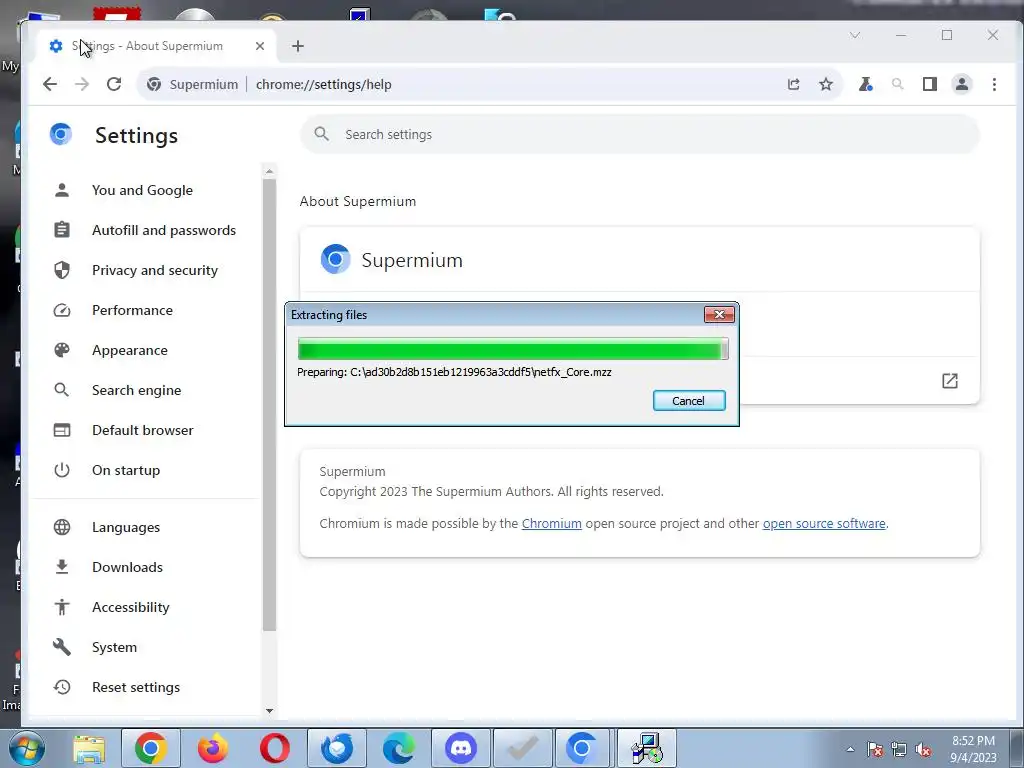
Task: Click the browser back arrow
Action: pos(50,84)
